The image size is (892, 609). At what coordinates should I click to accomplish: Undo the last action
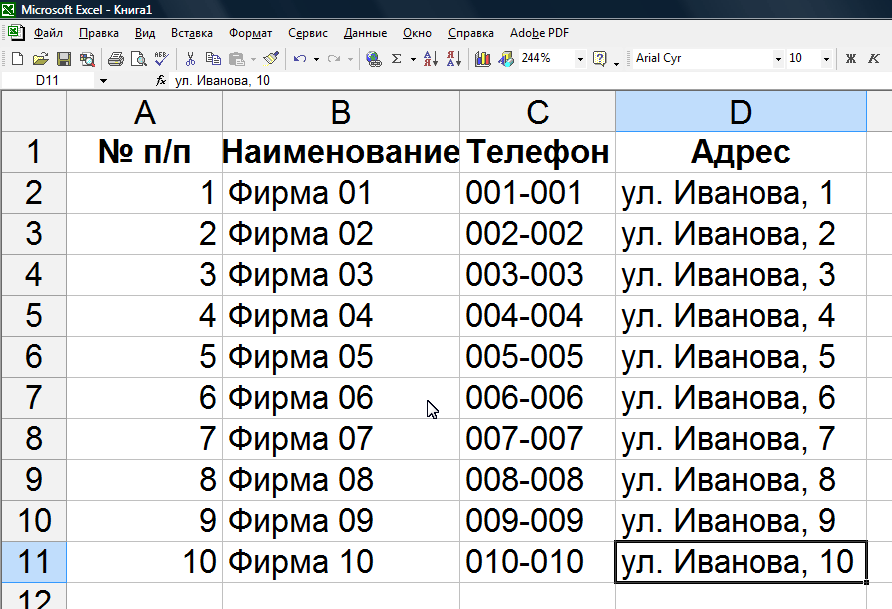[300, 59]
